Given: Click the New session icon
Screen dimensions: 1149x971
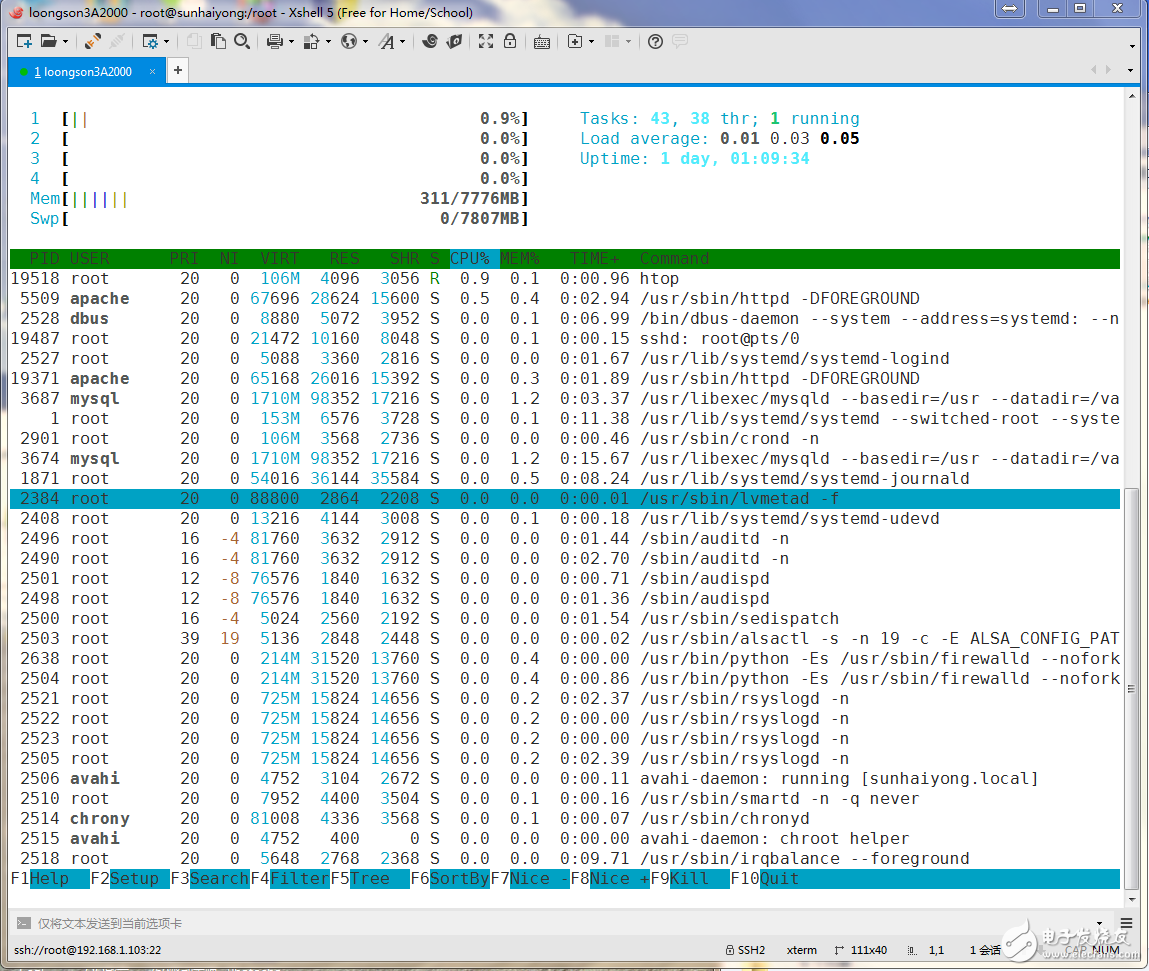Looking at the screenshot, I should (x=24, y=42).
